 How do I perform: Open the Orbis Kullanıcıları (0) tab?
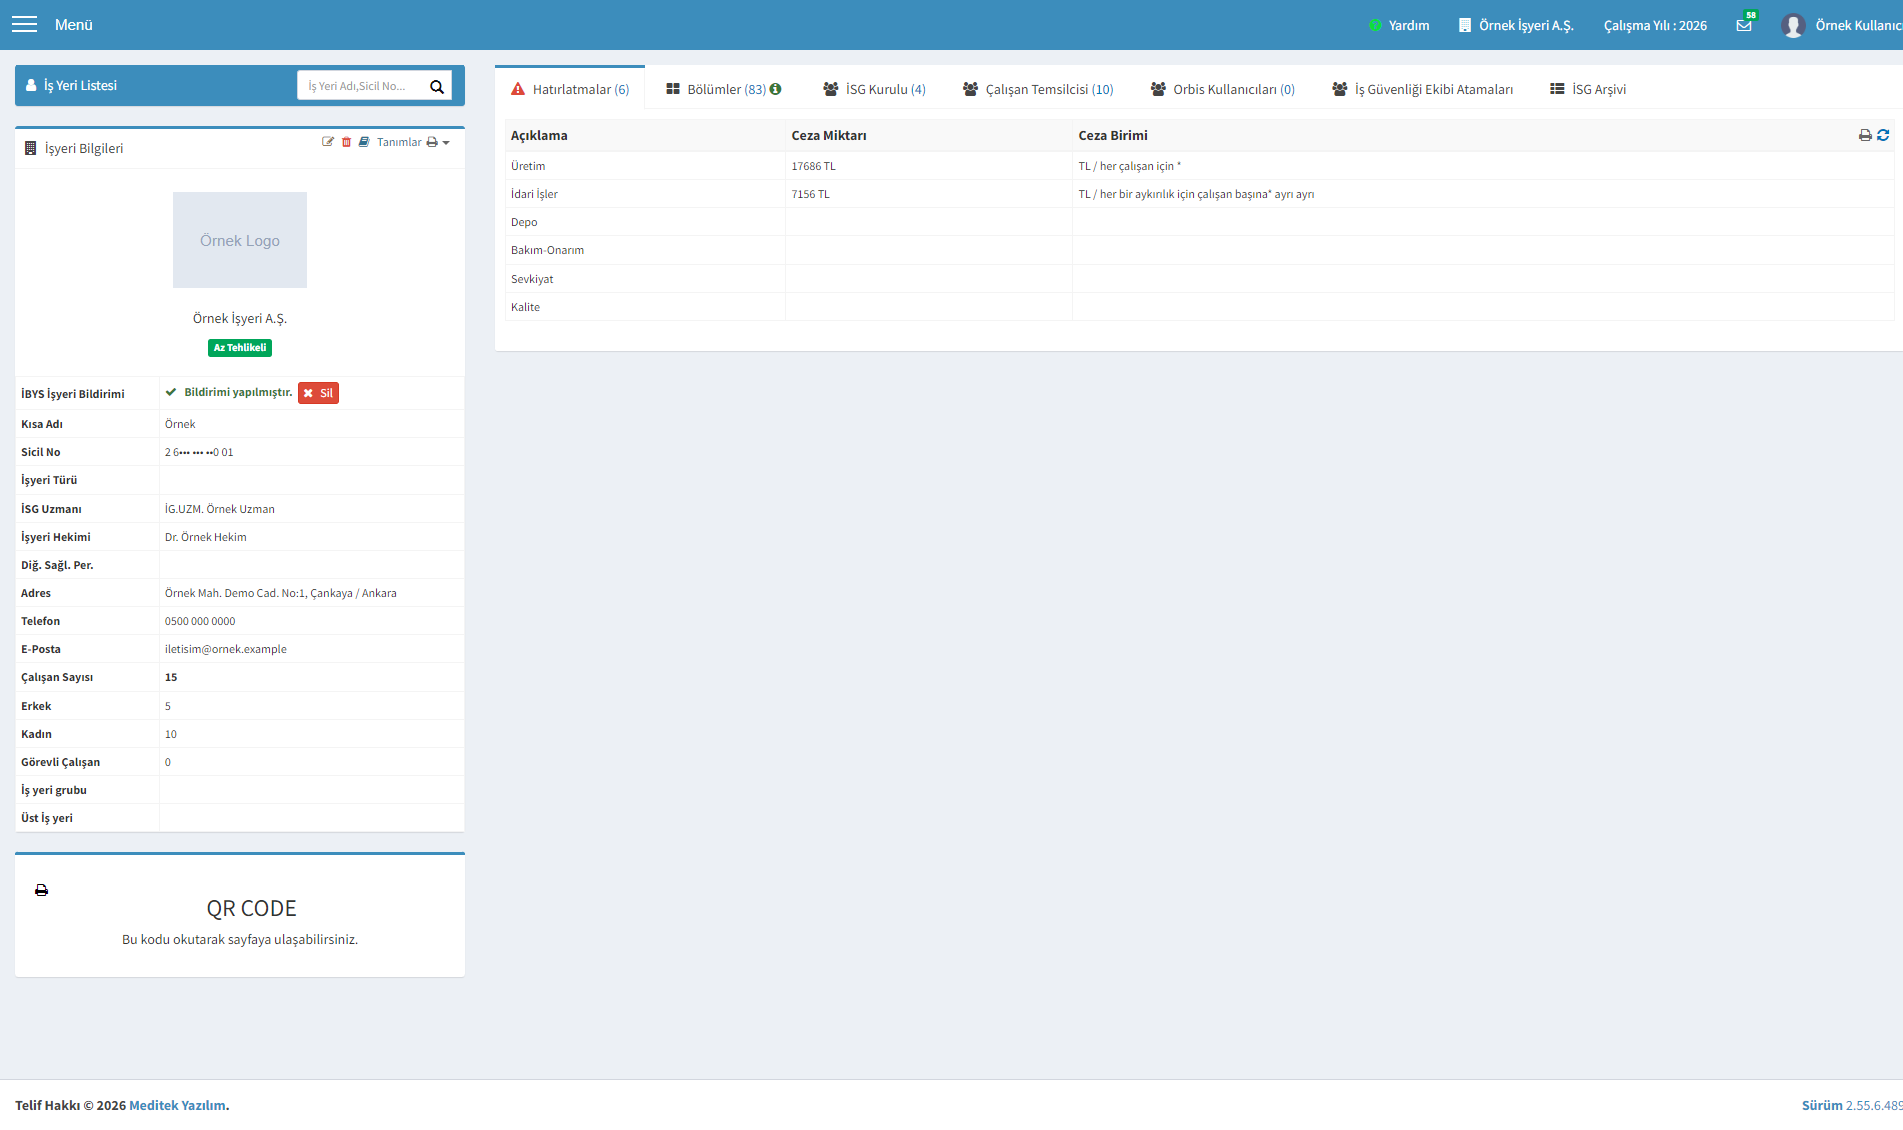(1222, 89)
